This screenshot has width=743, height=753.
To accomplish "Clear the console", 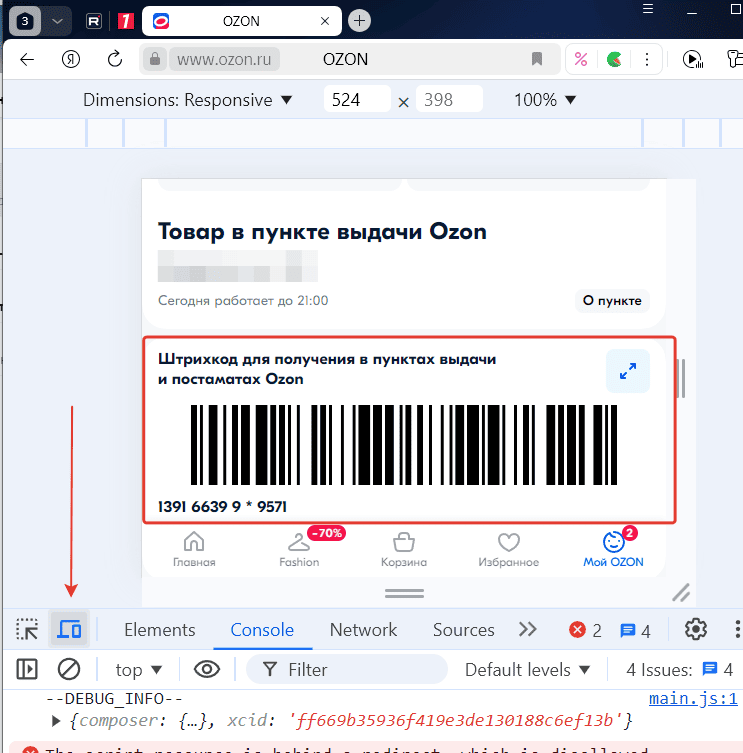I will coord(69,669).
